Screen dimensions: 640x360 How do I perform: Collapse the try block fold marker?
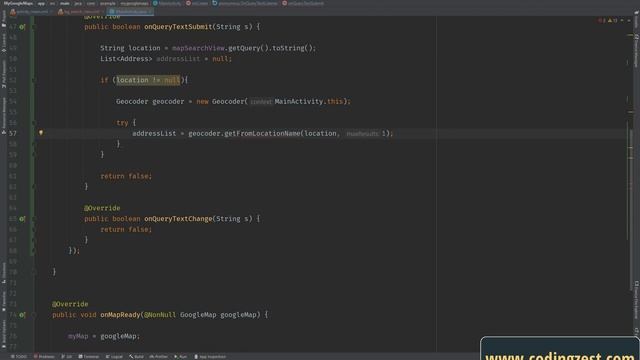pyautogui.click(x=34, y=123)
